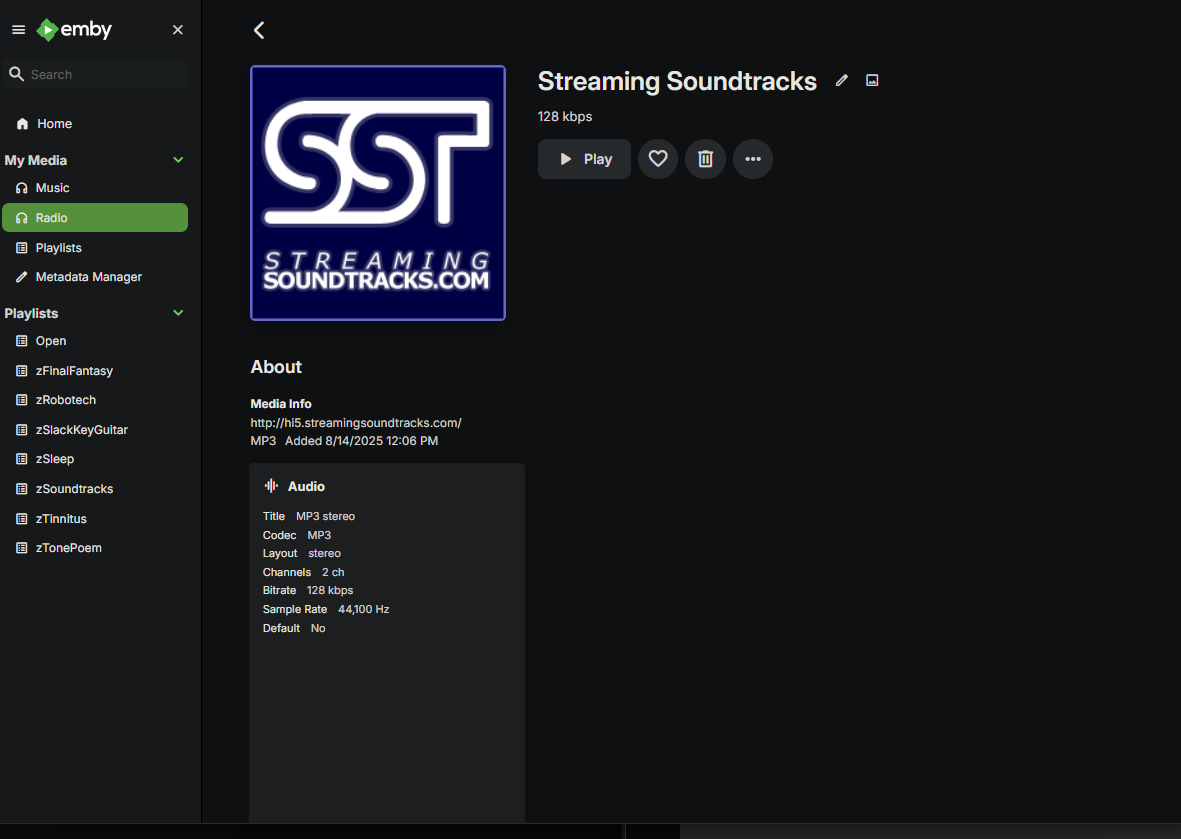Open the Open playlist
The image size is (1181, 839).
(x=95, y=341)
